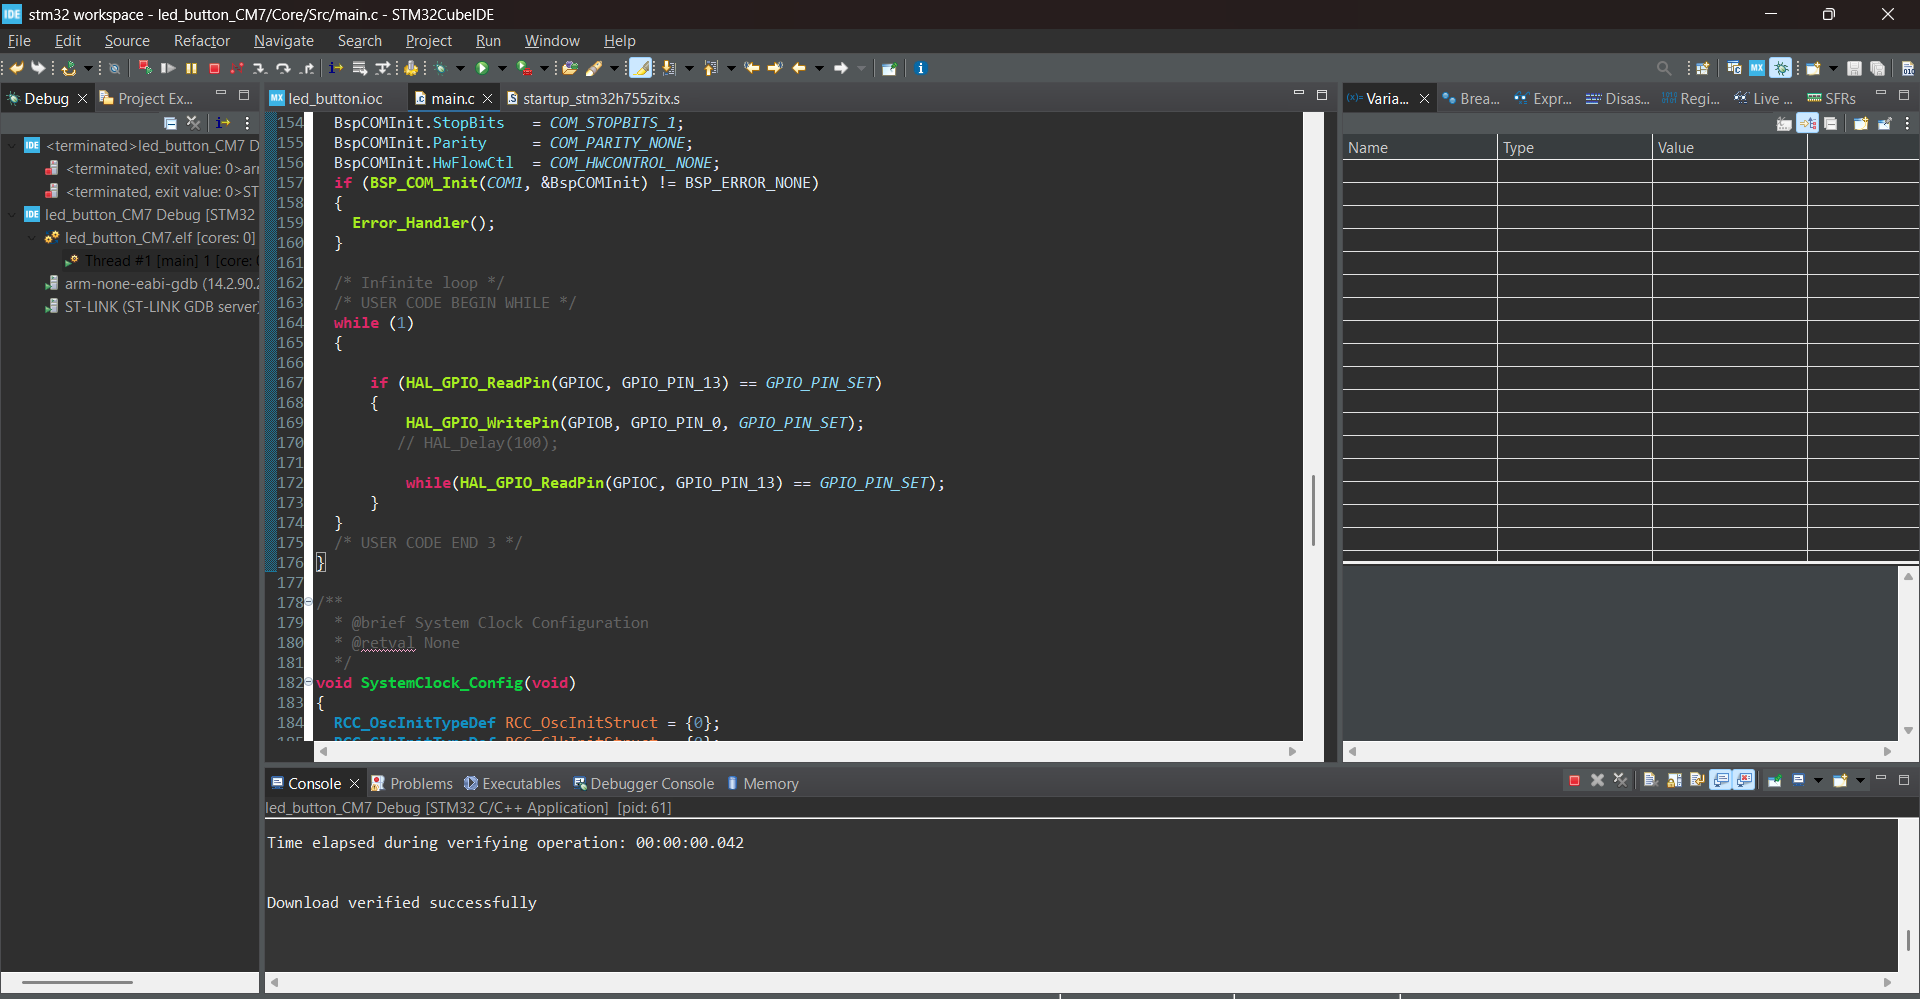1920x999 pixels.
Task: Collapse the led_button_CM7 Debug tree node
Action: (x=13, y=215)
